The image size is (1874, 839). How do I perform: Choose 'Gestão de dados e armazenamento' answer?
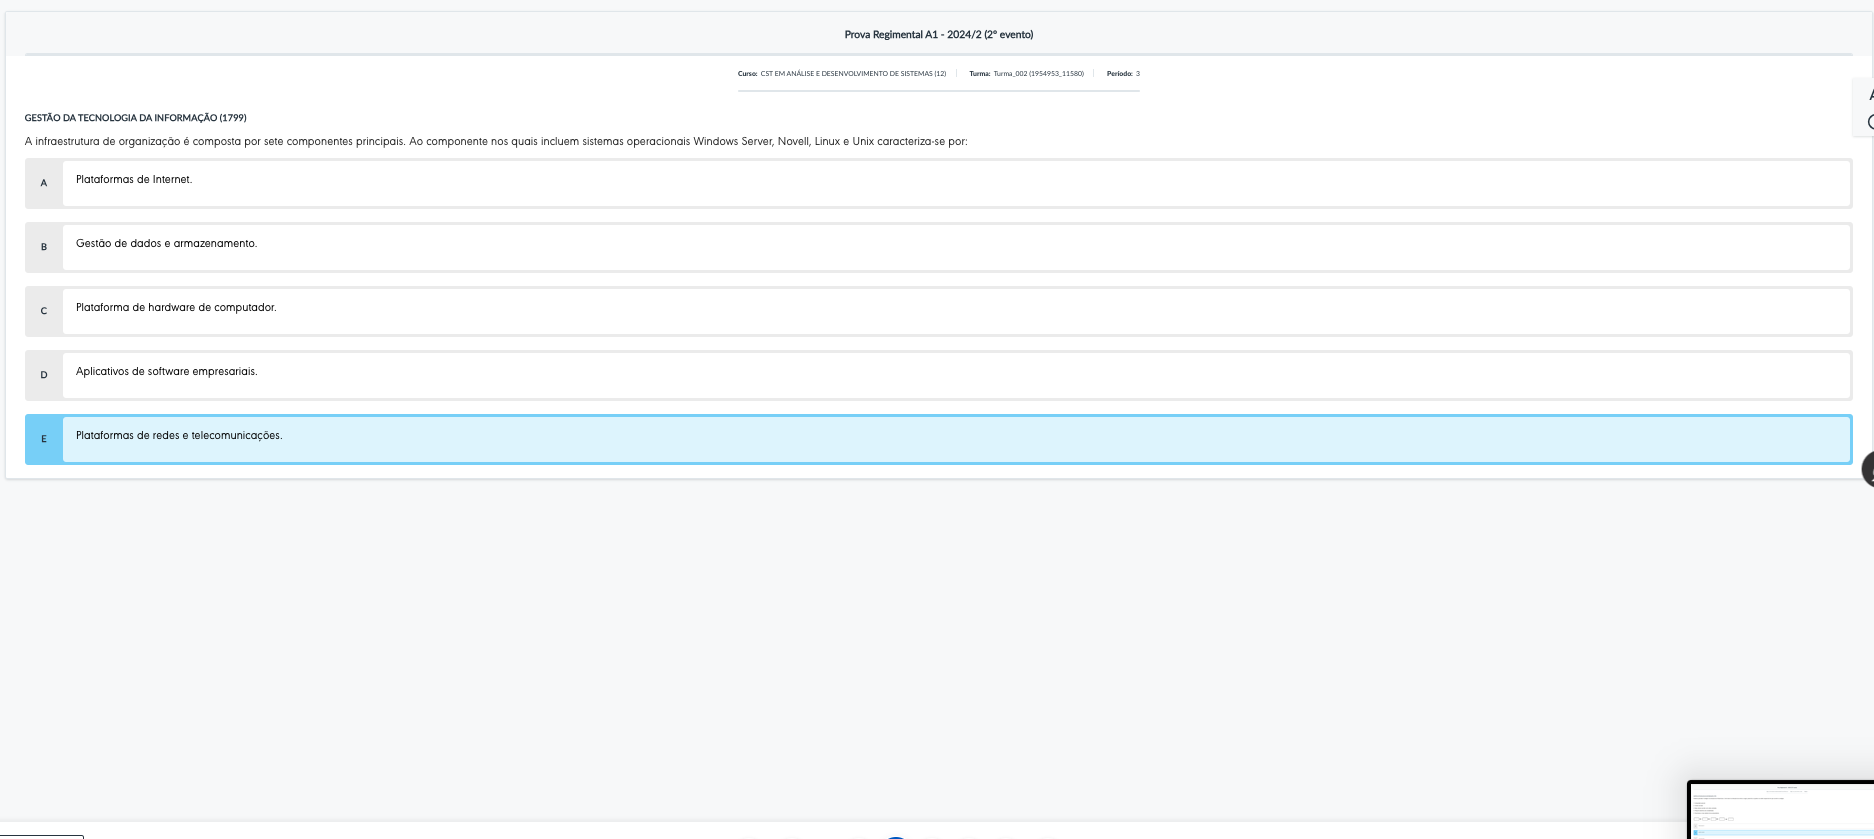coord(166,244)
